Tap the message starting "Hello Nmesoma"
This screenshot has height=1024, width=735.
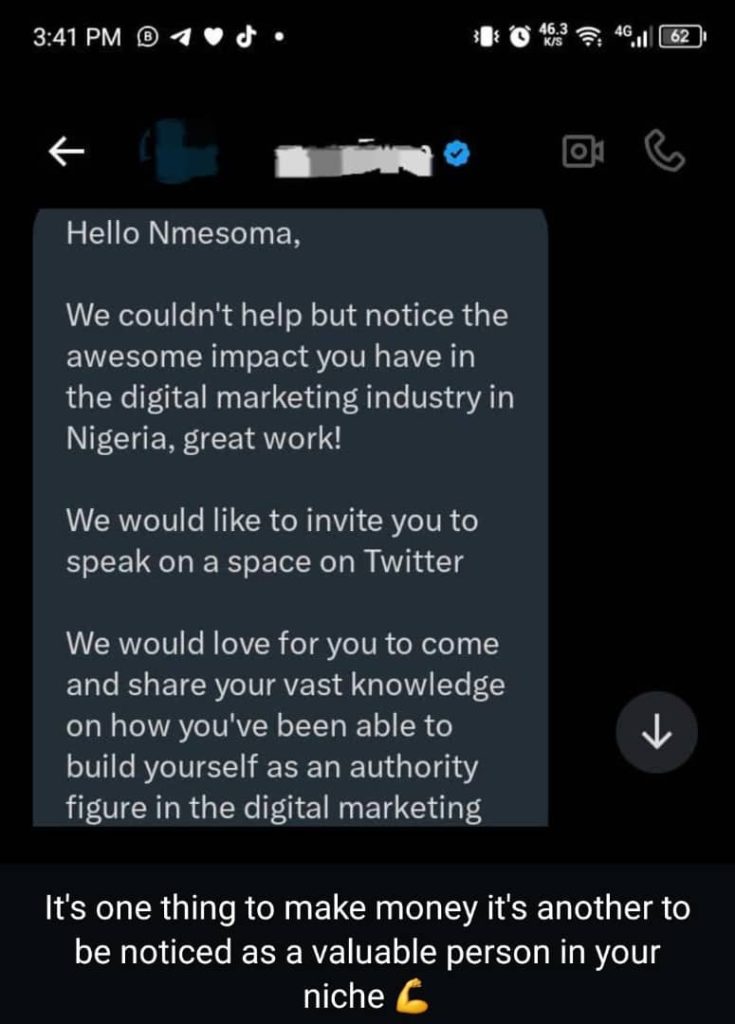[x=290, y=520]
